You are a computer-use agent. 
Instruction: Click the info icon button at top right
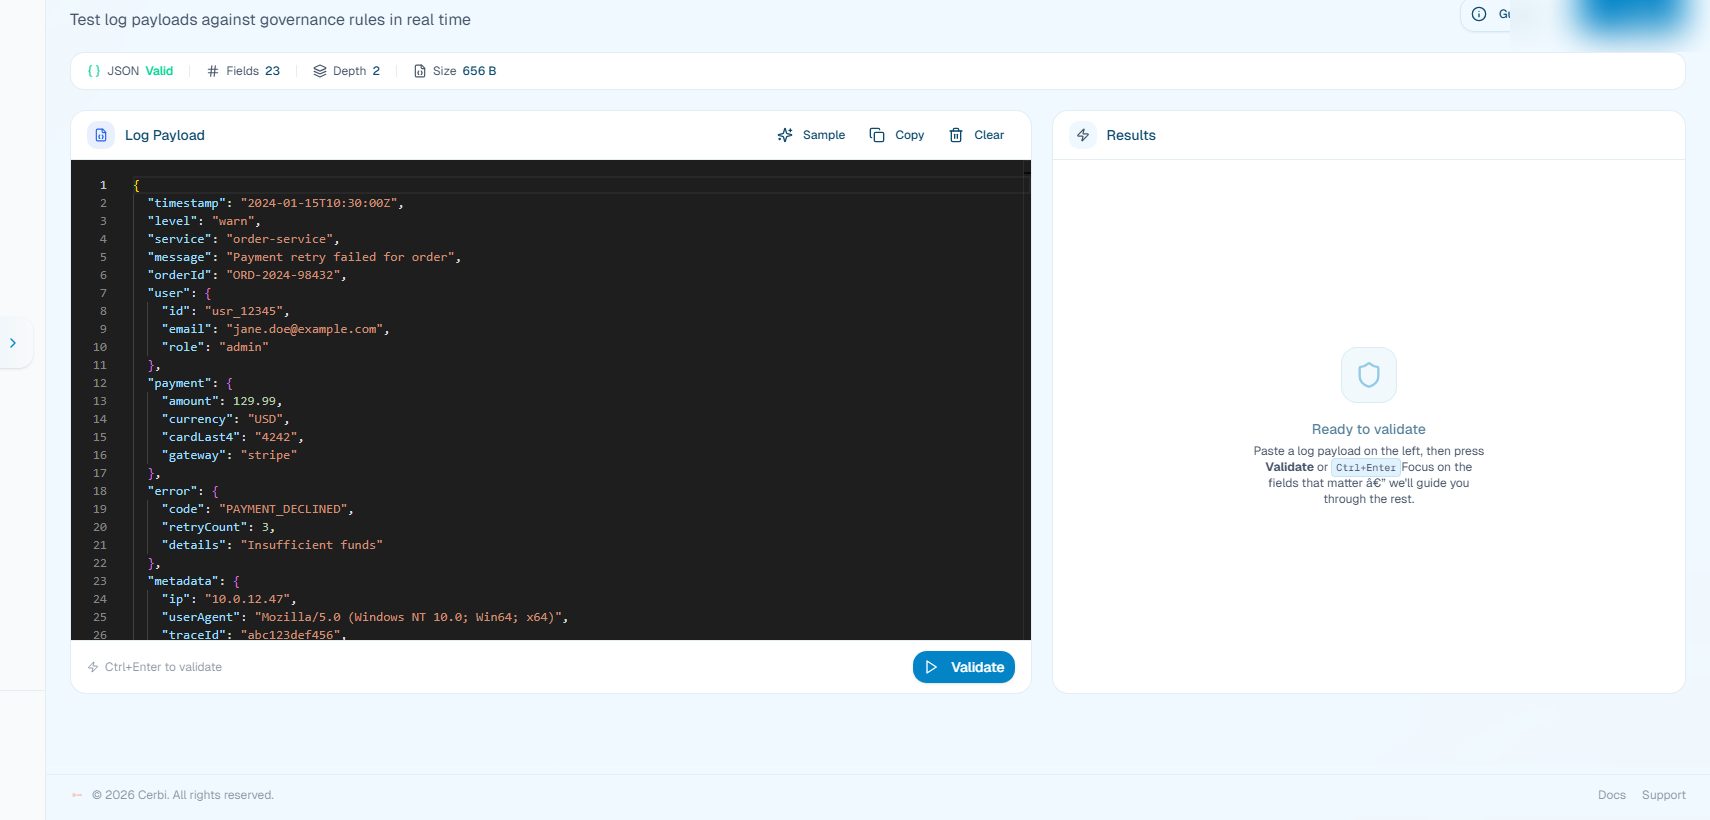1479,14
